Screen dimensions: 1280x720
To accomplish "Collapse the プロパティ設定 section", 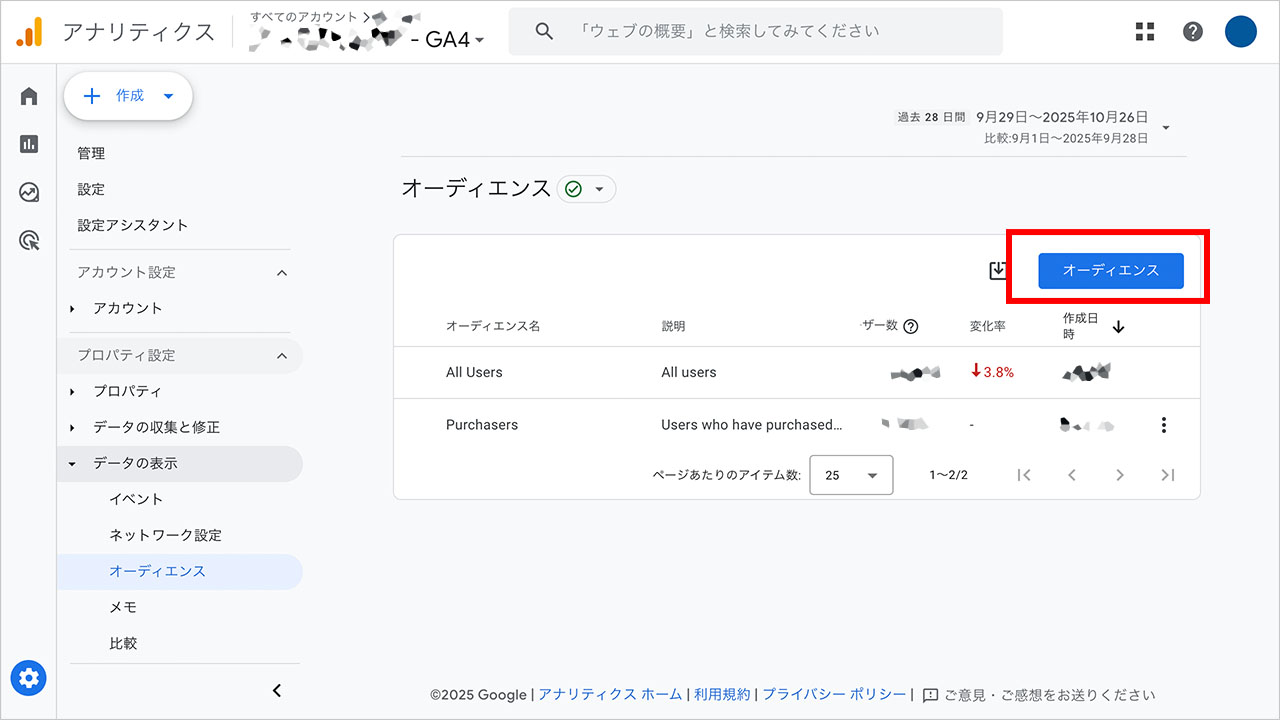I will (281, 355).
